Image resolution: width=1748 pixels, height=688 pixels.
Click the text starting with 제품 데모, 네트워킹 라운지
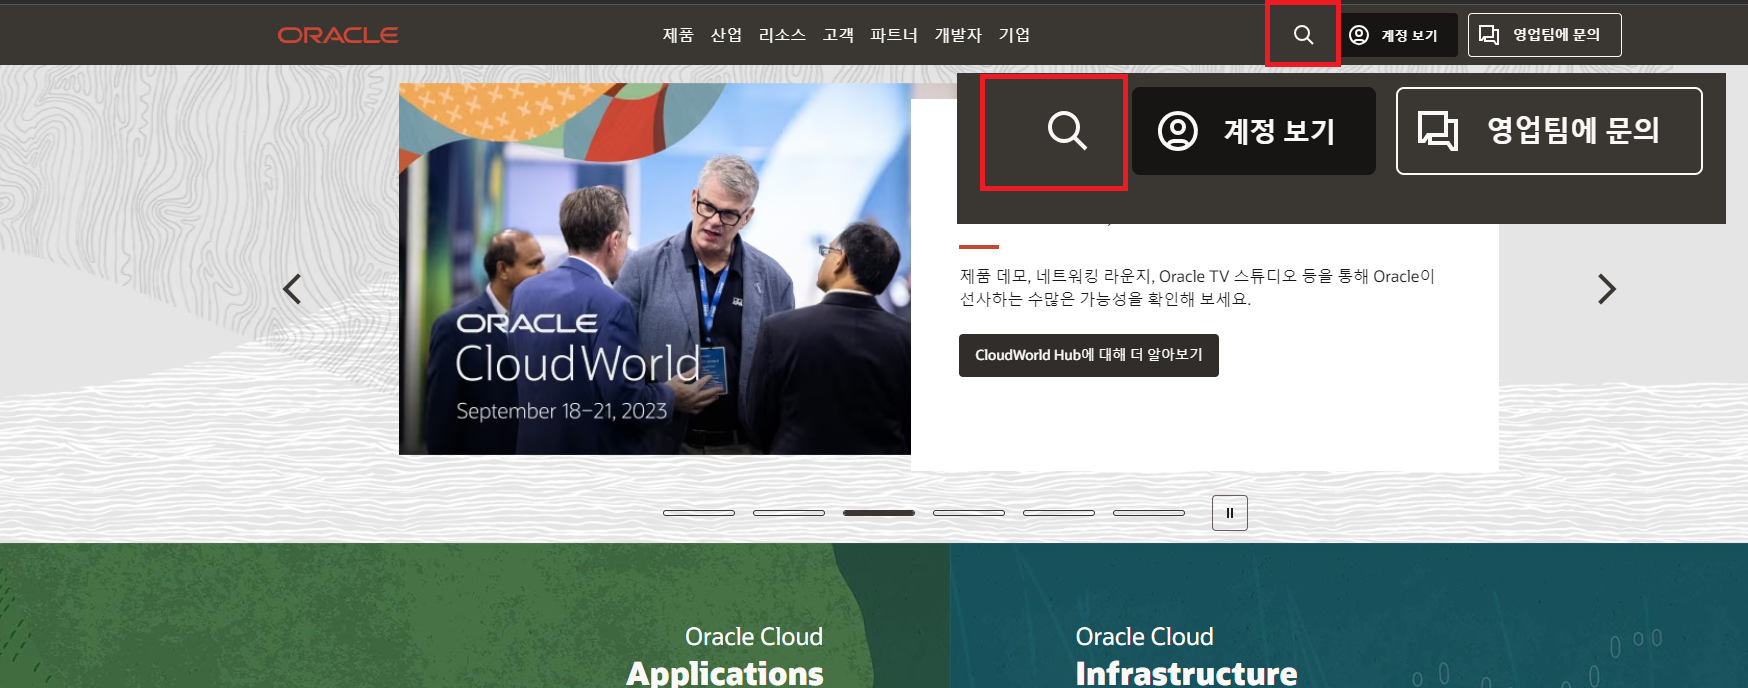1197,287
